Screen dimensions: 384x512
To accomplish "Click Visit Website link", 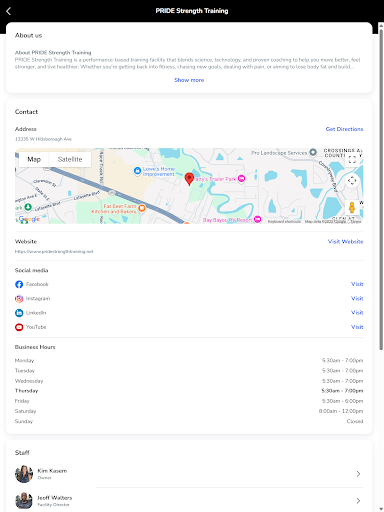I will click(x=345, y=241).
